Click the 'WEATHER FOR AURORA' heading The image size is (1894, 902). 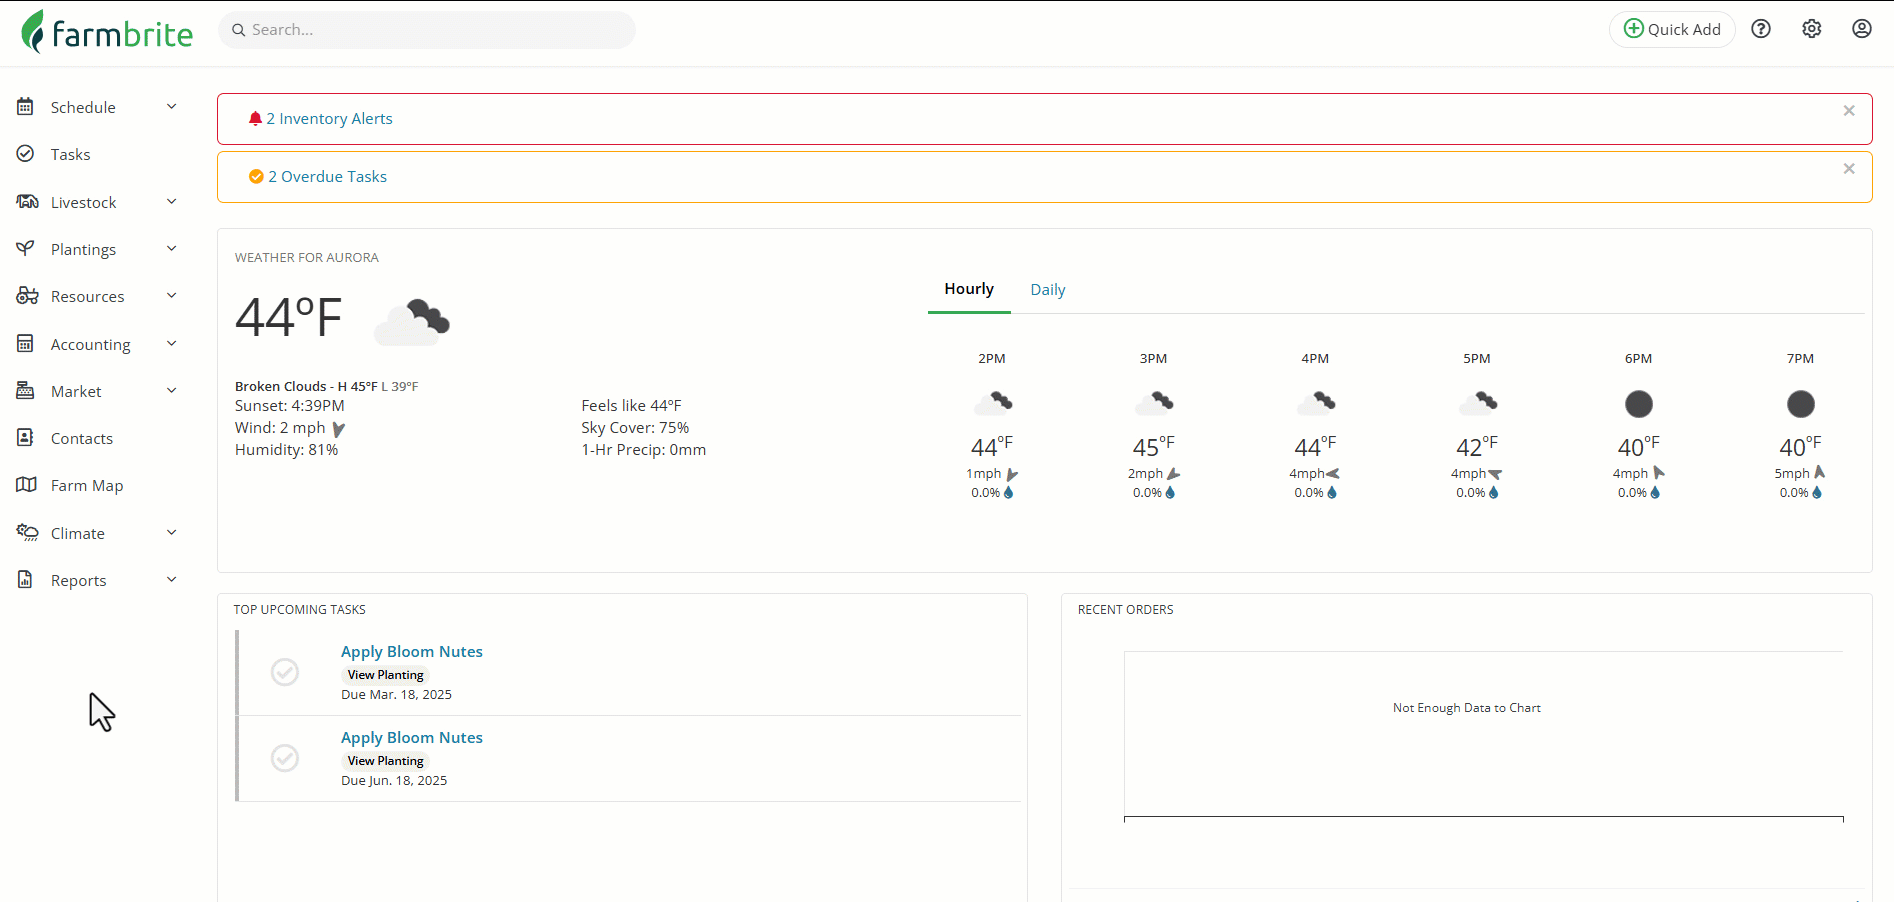pyautogui.click(x=307, y=258)
